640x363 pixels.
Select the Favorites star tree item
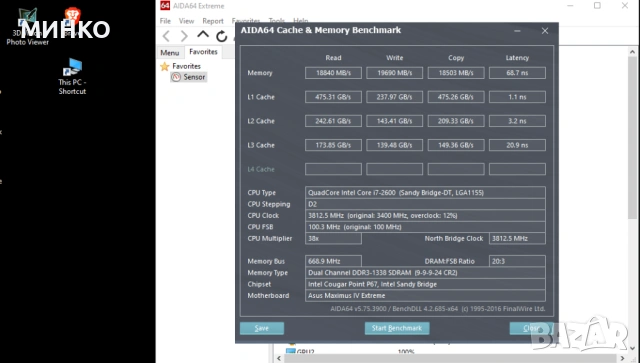[x=181, y=66]
